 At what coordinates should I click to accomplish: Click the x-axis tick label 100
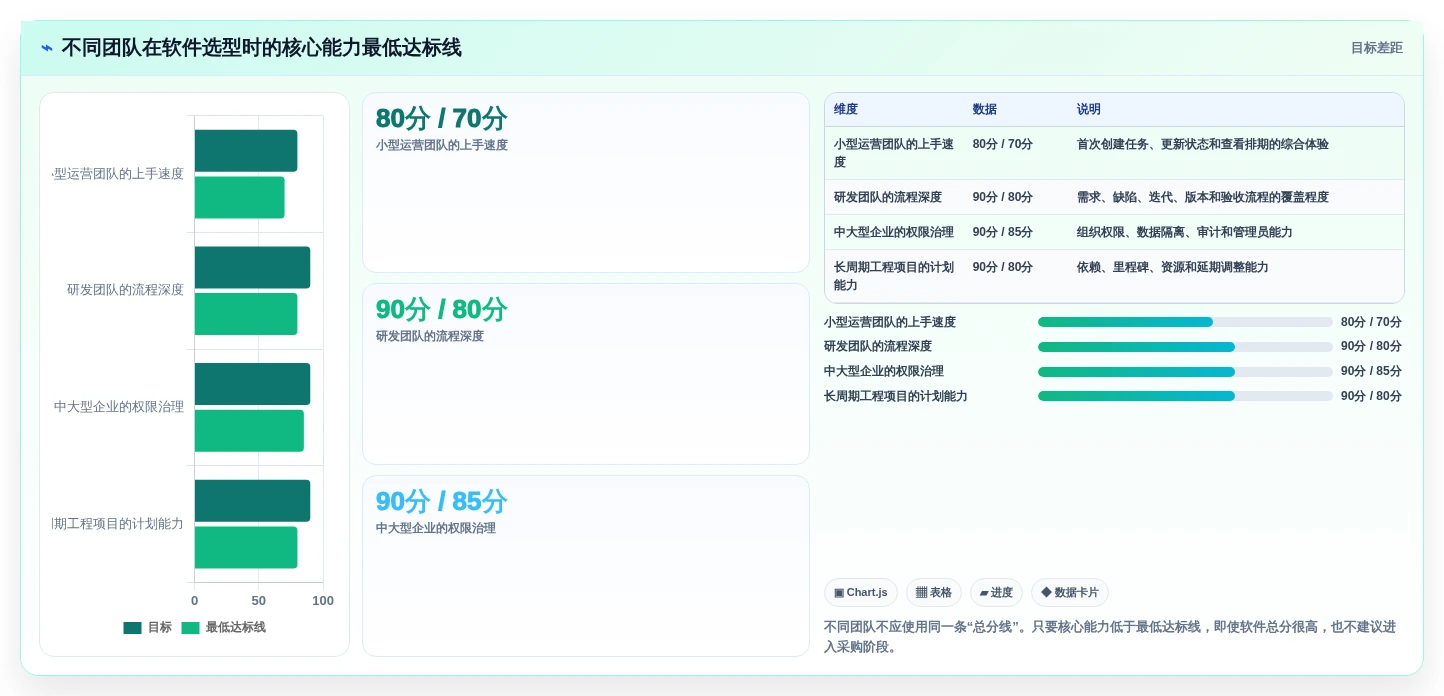pos(323,601)
